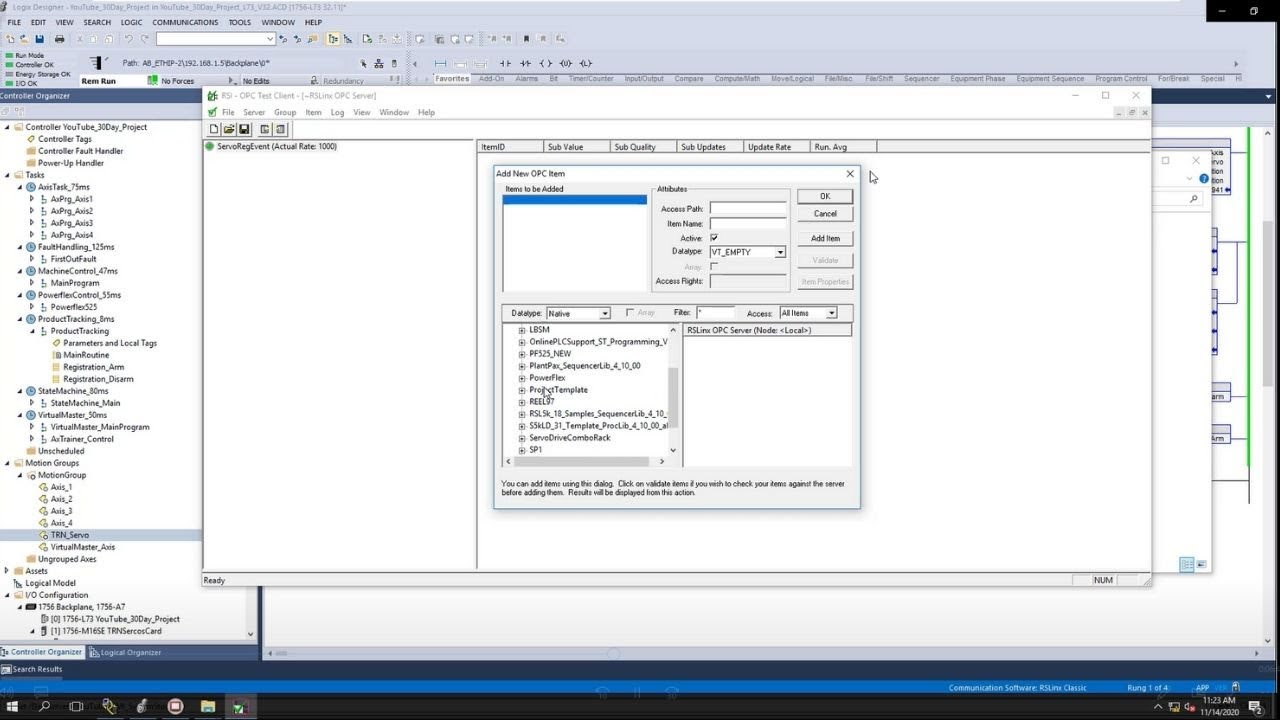Open the Server menu in OPC Test Client
The width and height of the screenshot is (1280, 720).
point(254,112)
